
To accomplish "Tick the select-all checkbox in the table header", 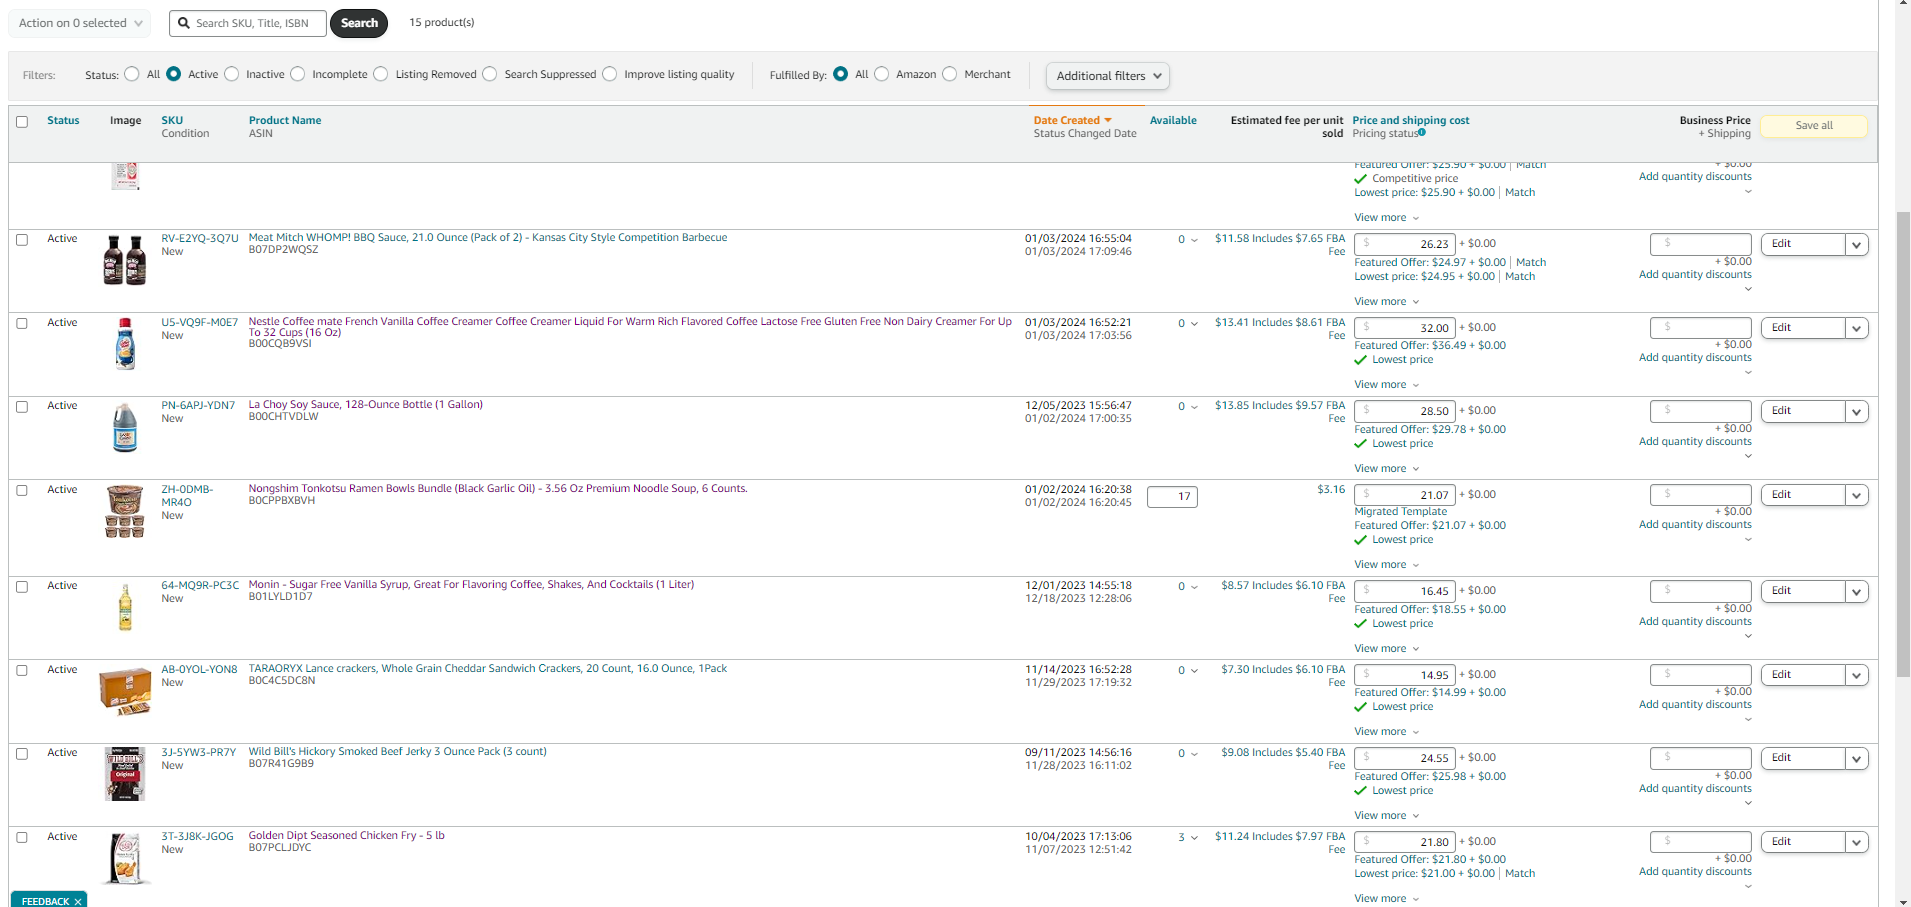I will tap(22, 122).
